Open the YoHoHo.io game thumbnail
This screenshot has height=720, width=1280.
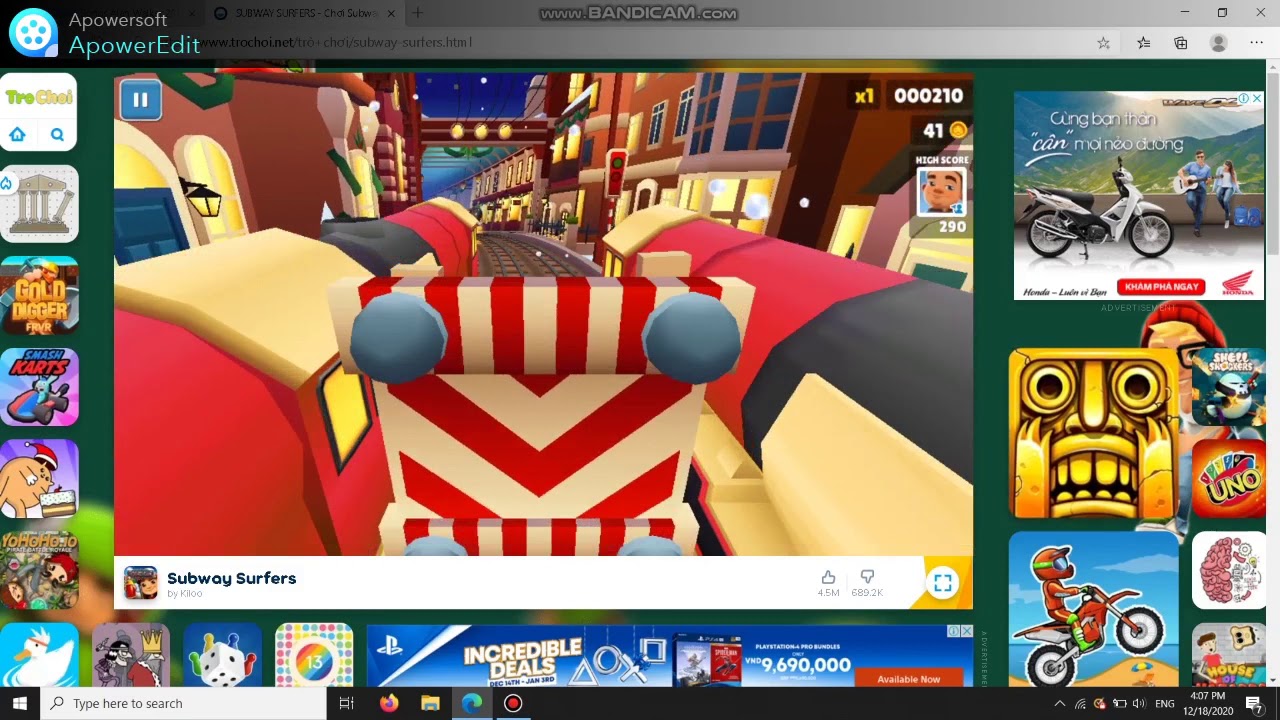39,570
